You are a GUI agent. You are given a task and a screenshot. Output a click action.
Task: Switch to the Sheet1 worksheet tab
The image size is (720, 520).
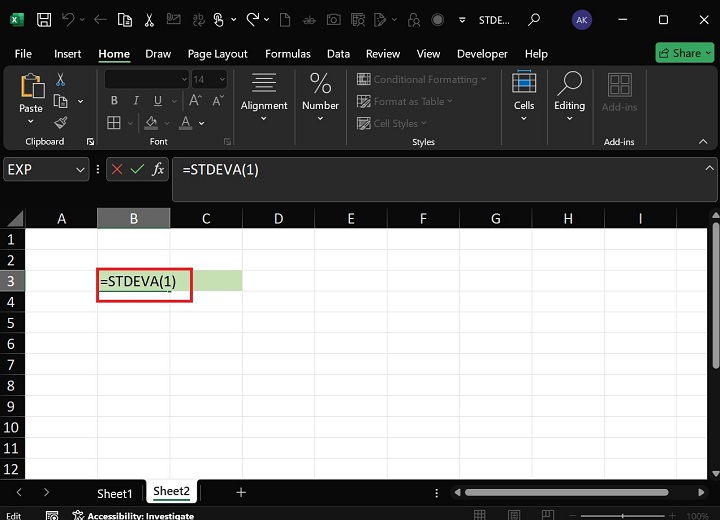pyautogui.click(x=114, y=493)
